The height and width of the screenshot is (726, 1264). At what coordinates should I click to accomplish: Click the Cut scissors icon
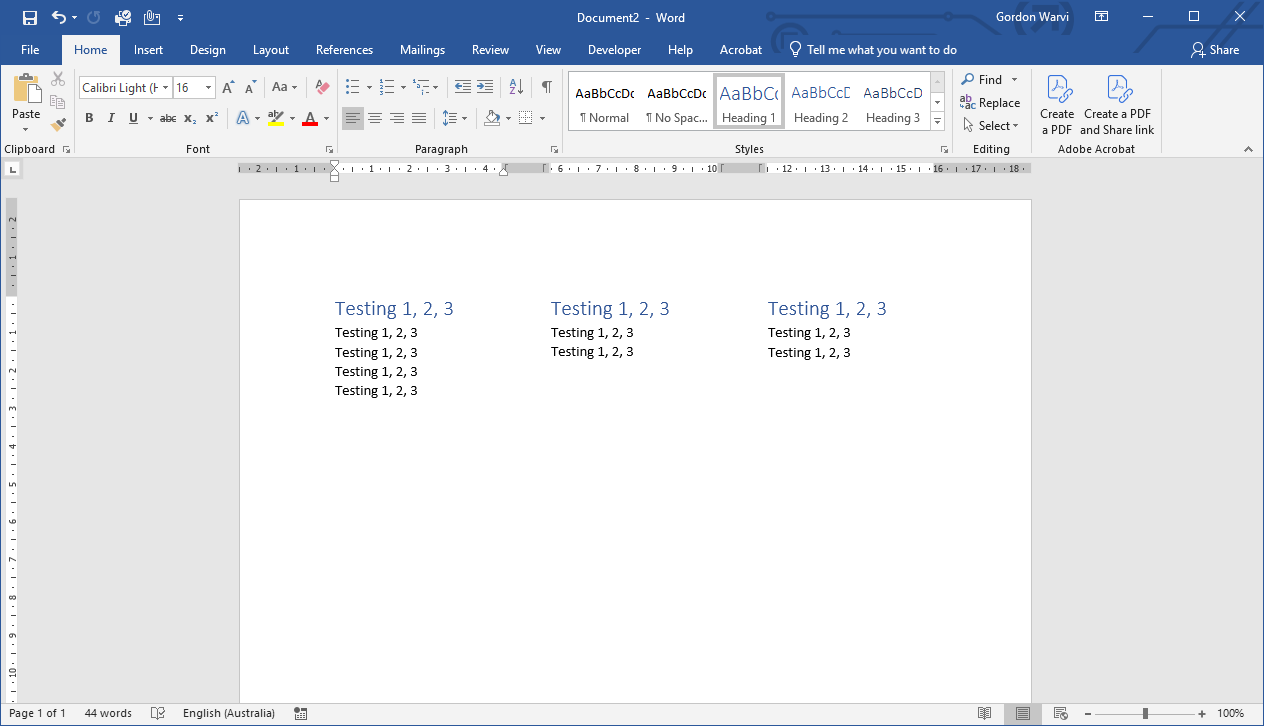pos(58,79)
